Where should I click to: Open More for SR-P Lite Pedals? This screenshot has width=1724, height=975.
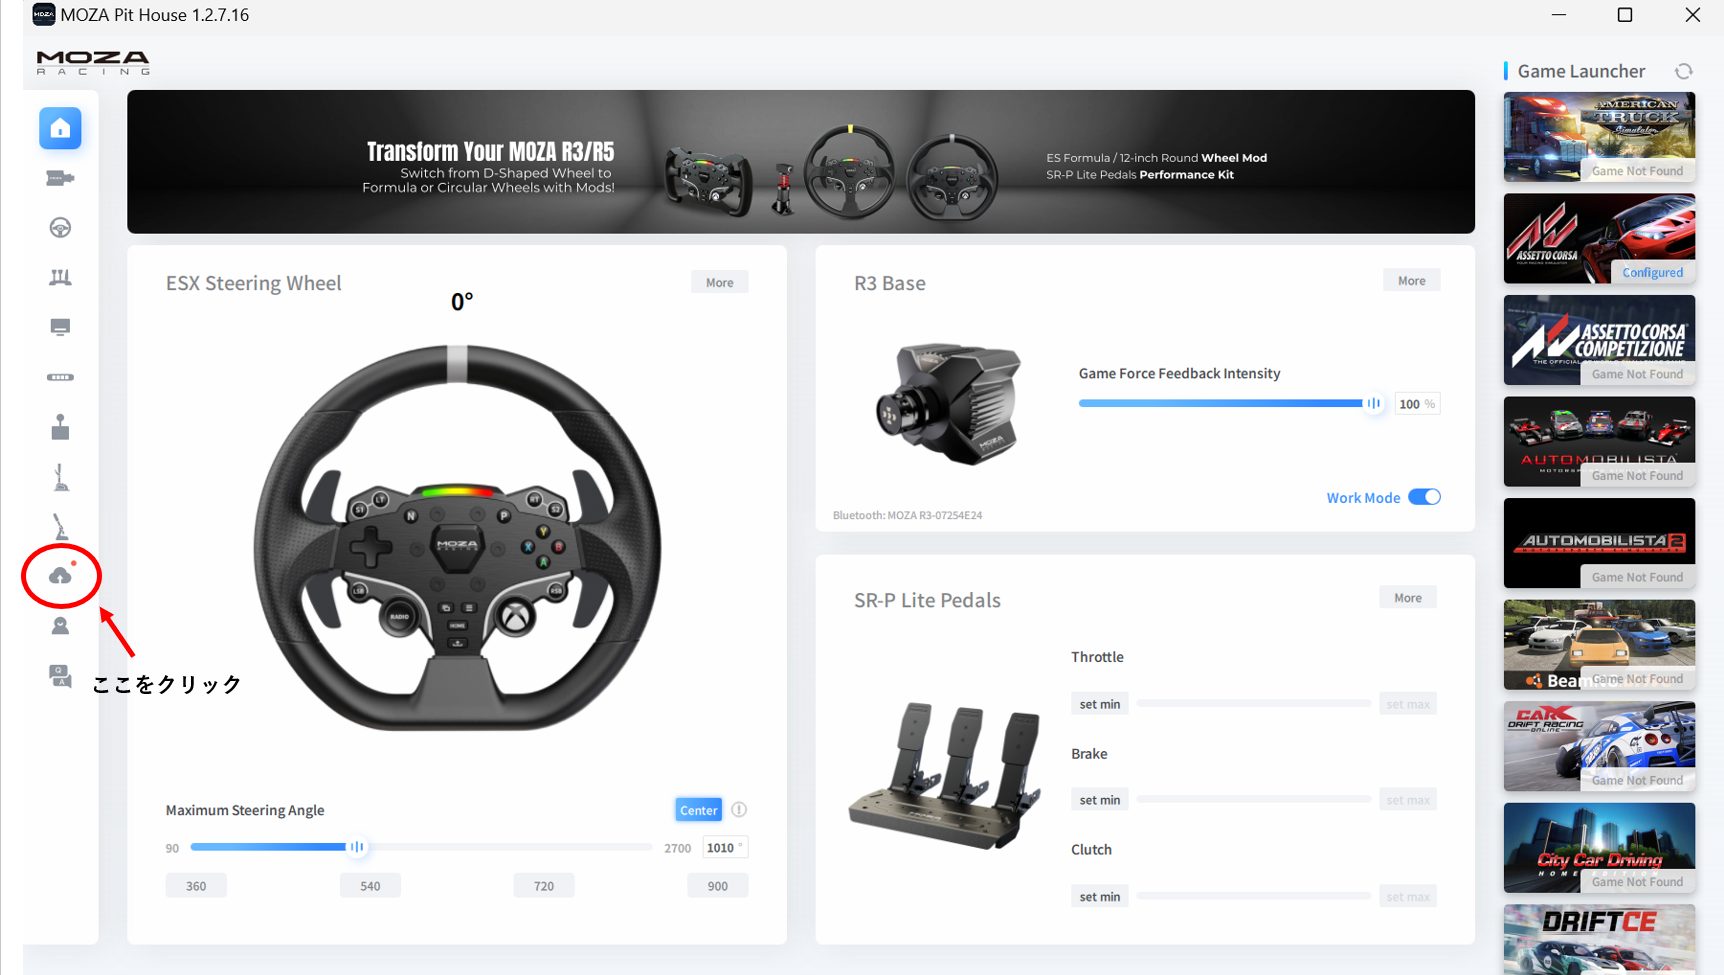(1407, 598)
